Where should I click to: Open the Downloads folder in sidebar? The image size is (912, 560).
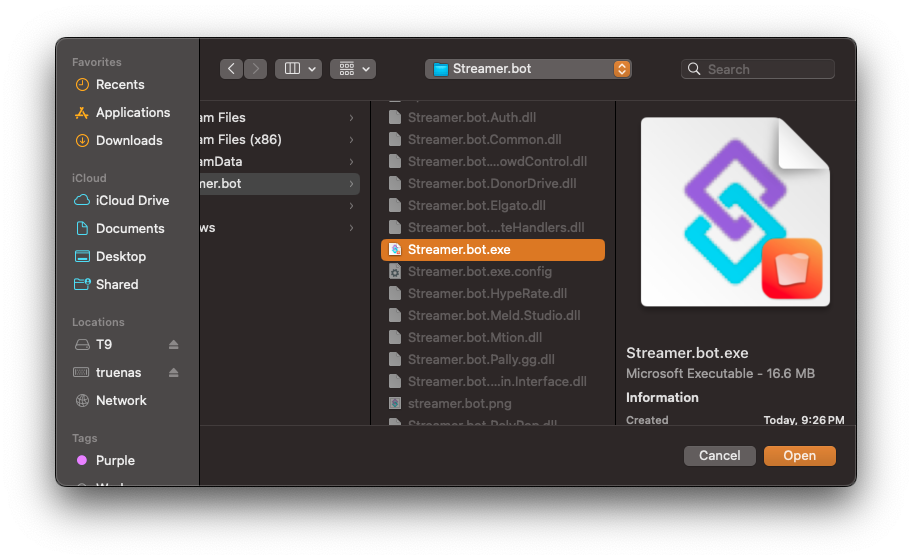(128, 141)
